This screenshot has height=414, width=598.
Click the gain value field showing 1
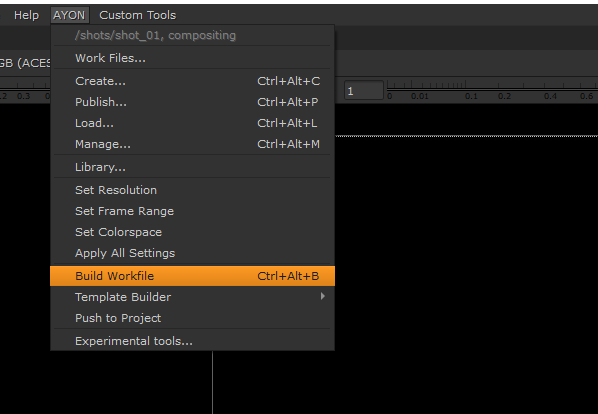point(364,90)
